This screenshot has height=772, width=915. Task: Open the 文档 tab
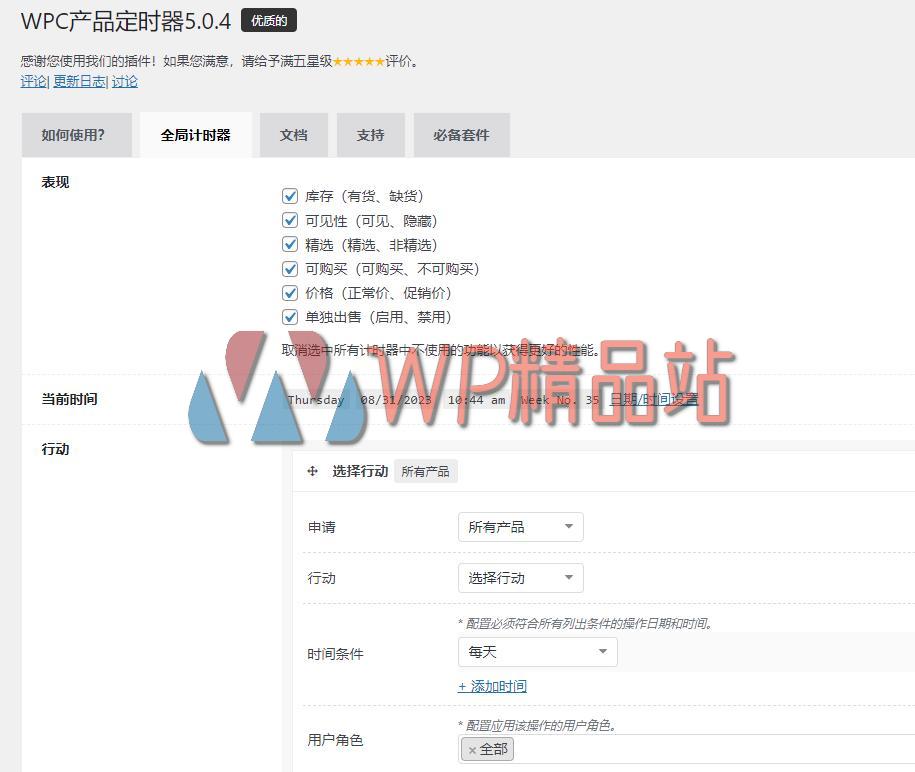pos(293,134)
